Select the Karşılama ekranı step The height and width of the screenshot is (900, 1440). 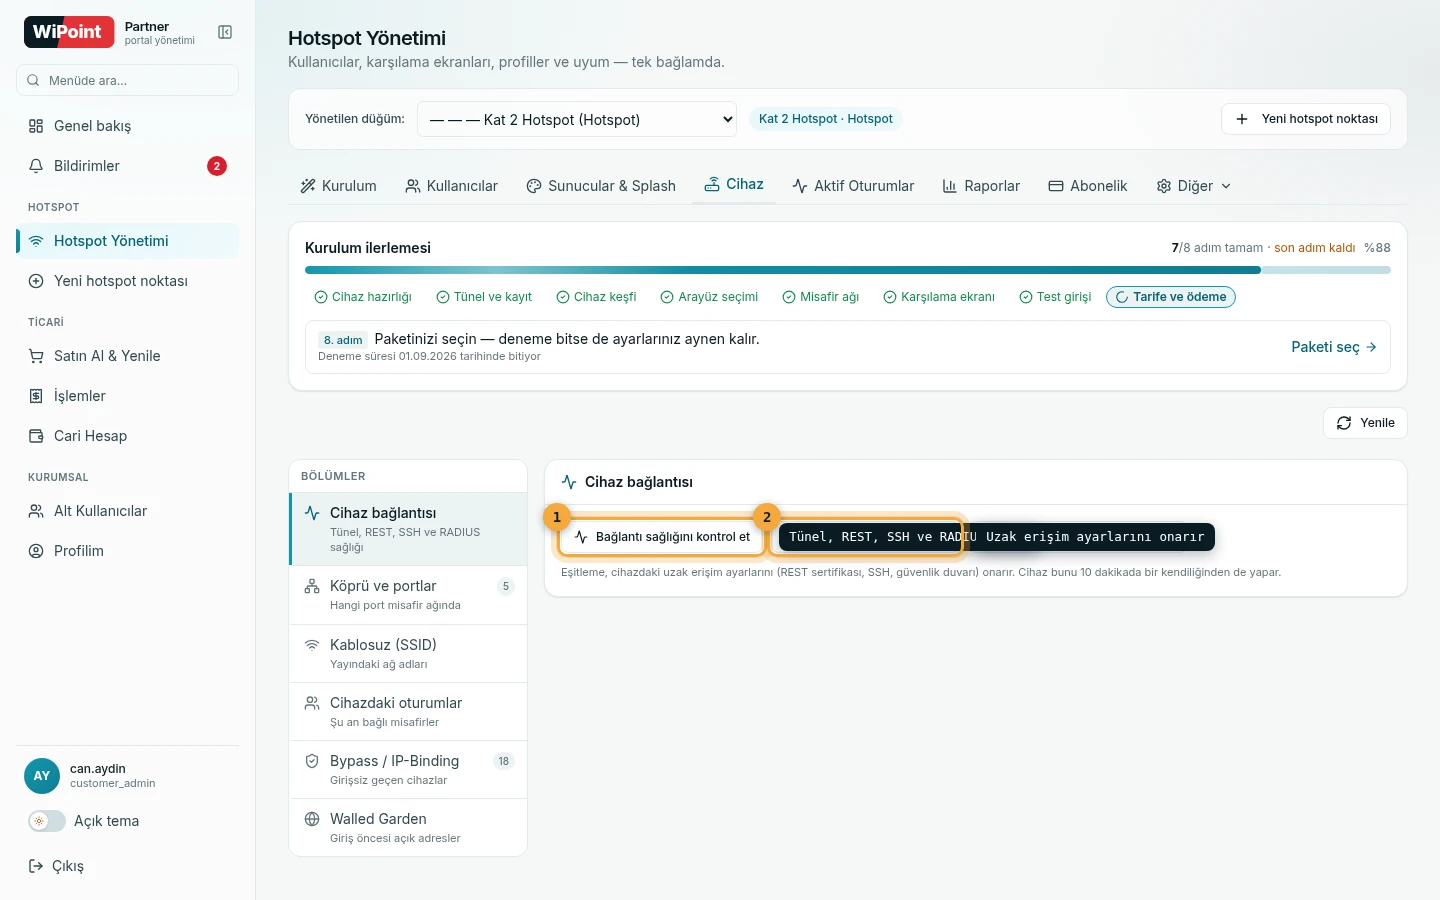(939, 297)
